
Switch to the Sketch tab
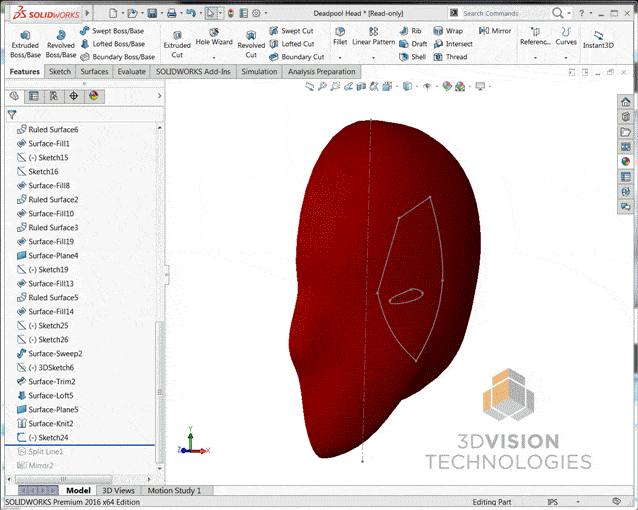click(x=60, y=72)
